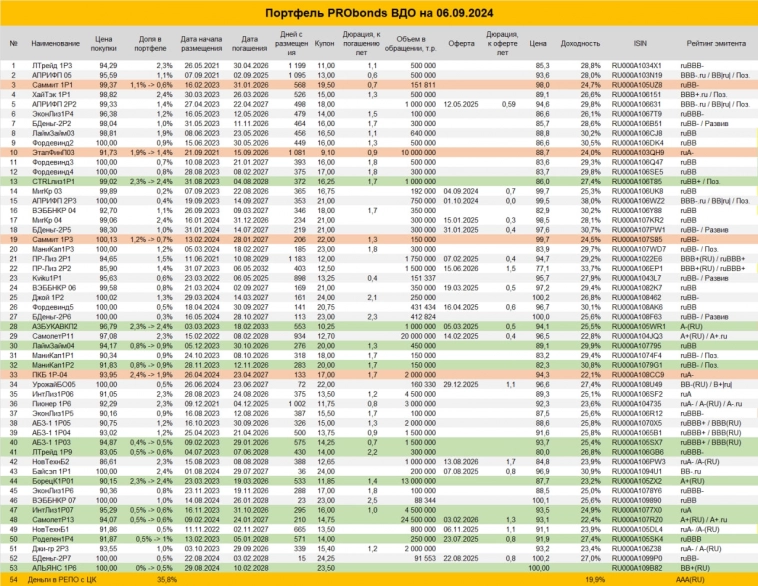Viewport: 758px width, 586px height.
Task: Select the 'ВЭББНКР 07' name cell
Action: [54, 500]
